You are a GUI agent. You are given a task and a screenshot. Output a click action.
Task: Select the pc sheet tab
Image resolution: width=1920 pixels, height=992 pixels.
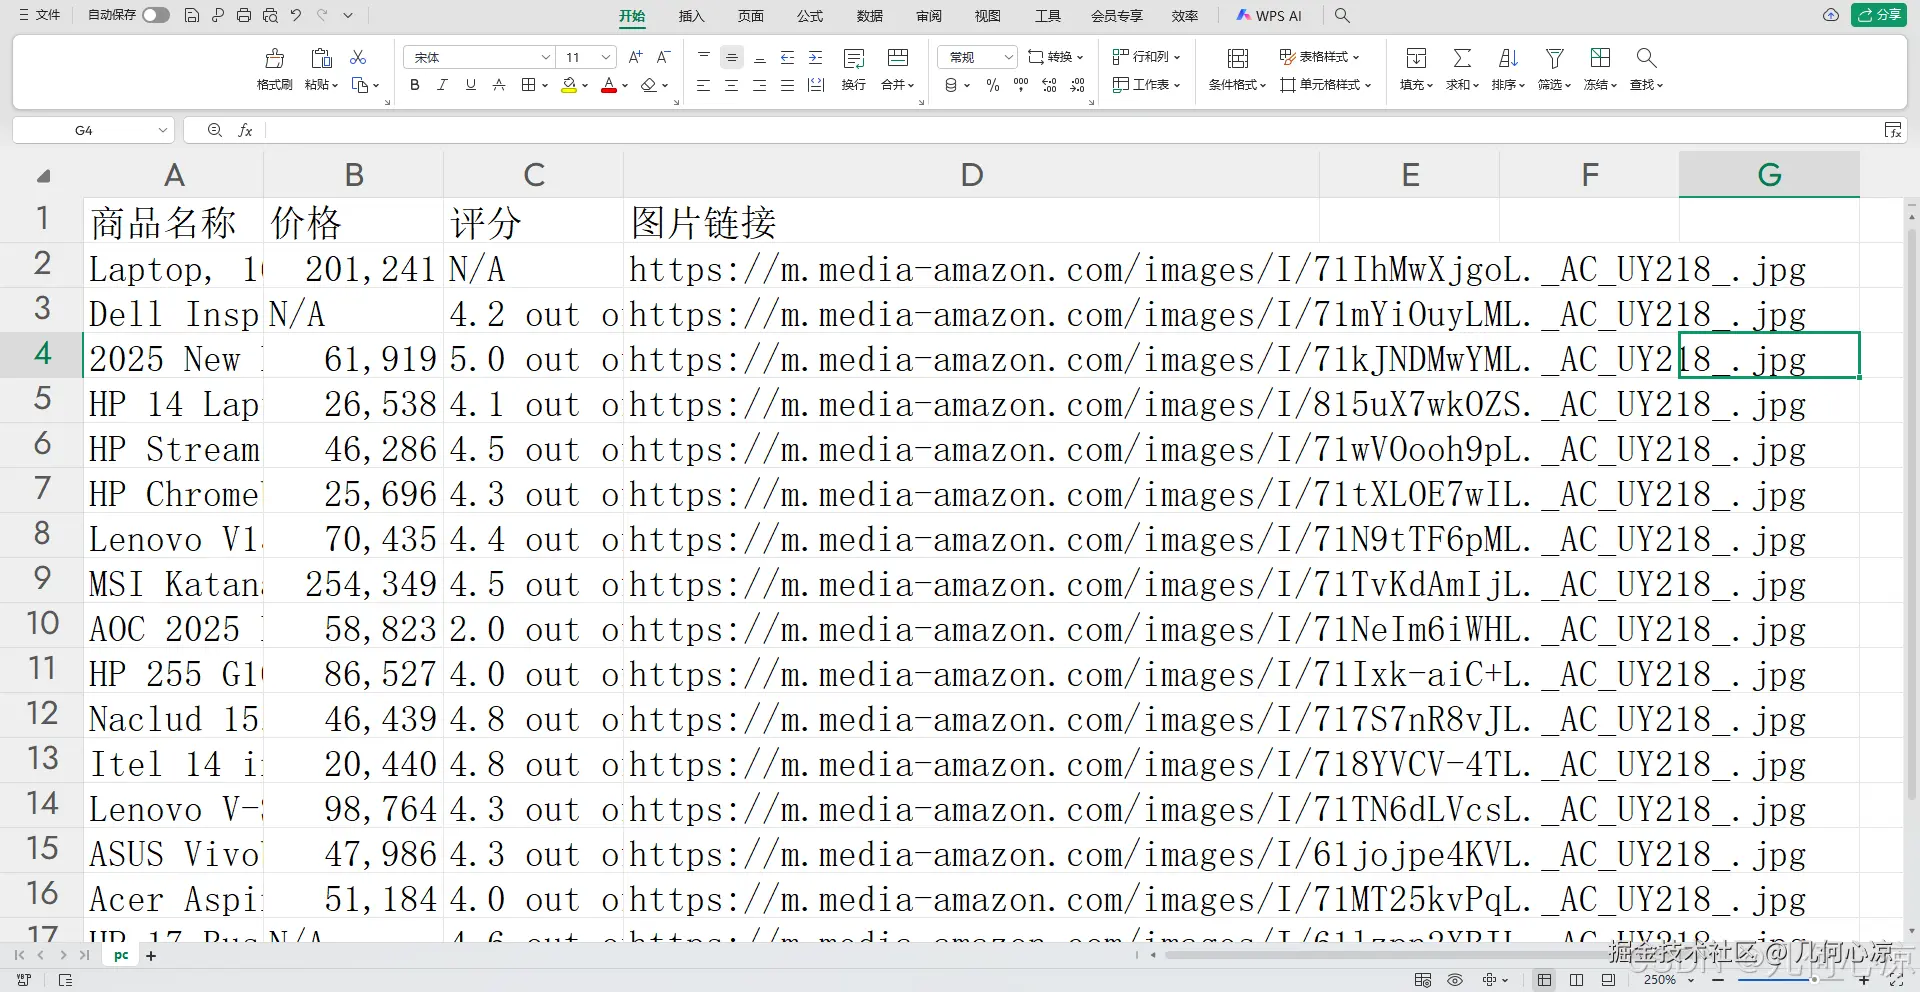point(121,955)
